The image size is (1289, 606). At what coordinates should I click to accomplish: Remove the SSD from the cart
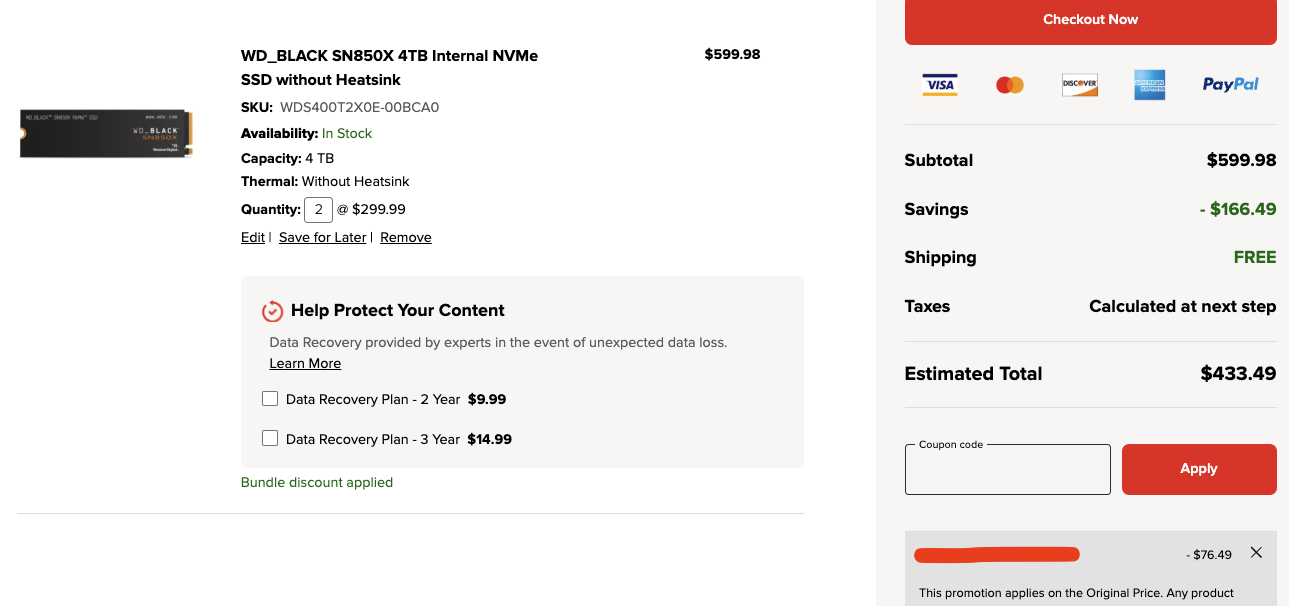pos(406,237)
